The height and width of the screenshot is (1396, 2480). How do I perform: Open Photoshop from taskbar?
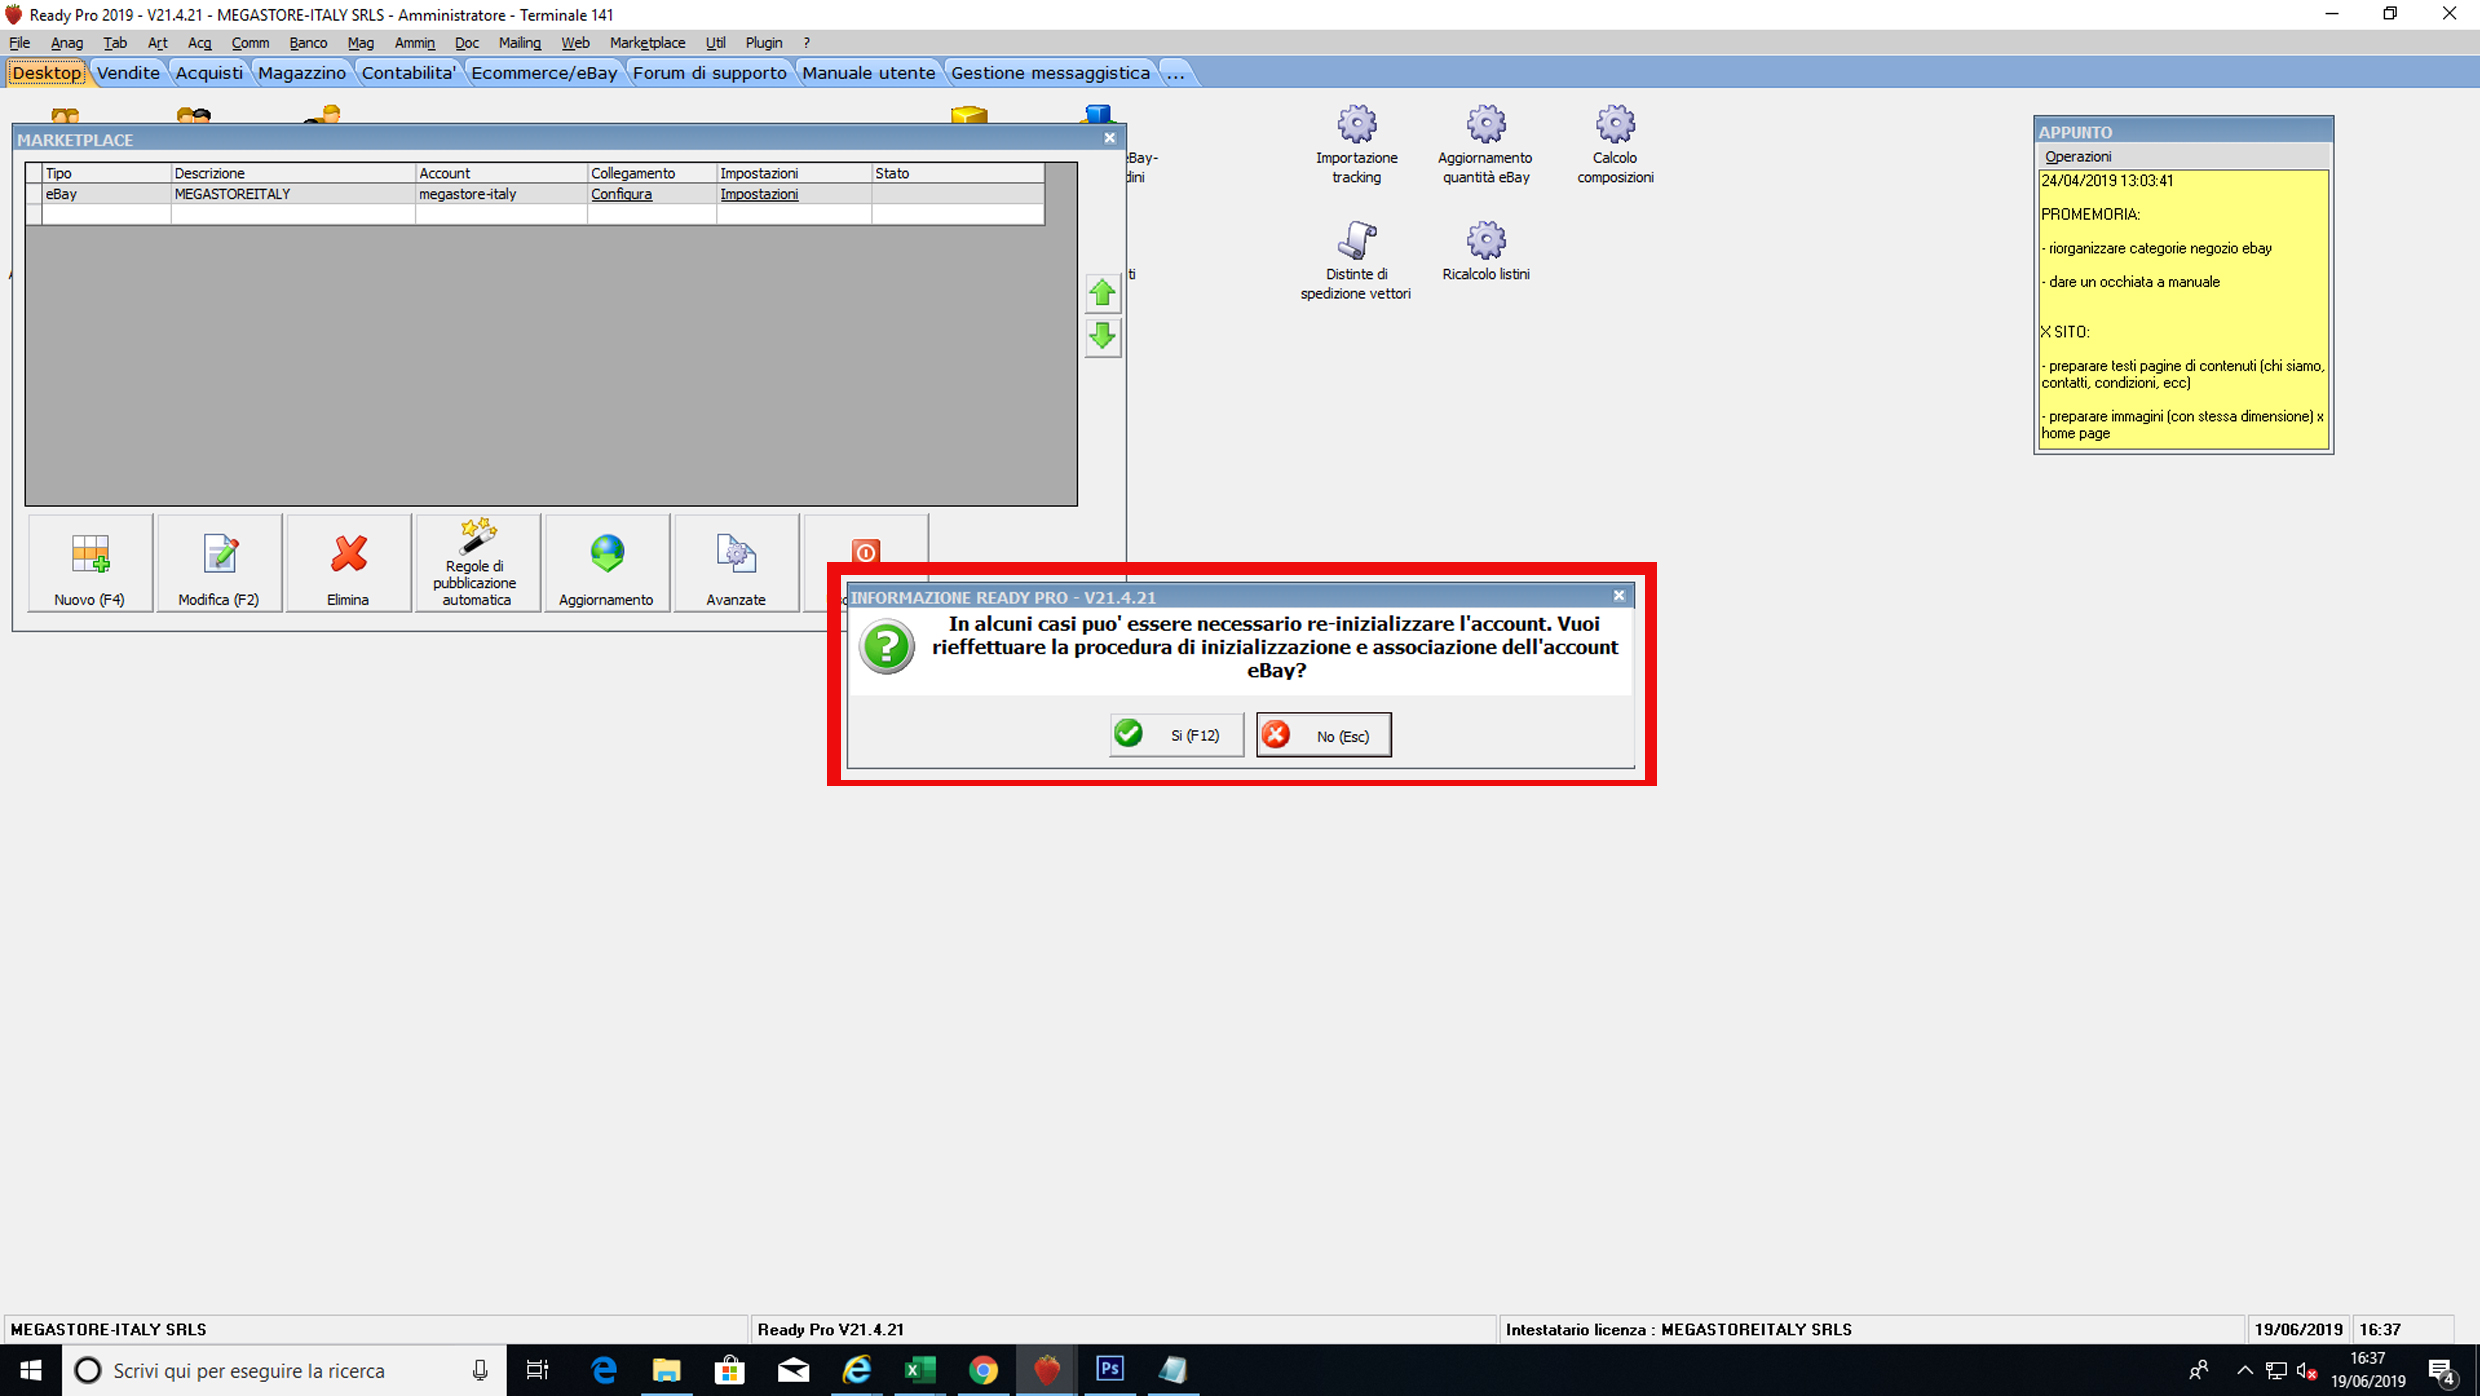(x=1110, y=1370)
